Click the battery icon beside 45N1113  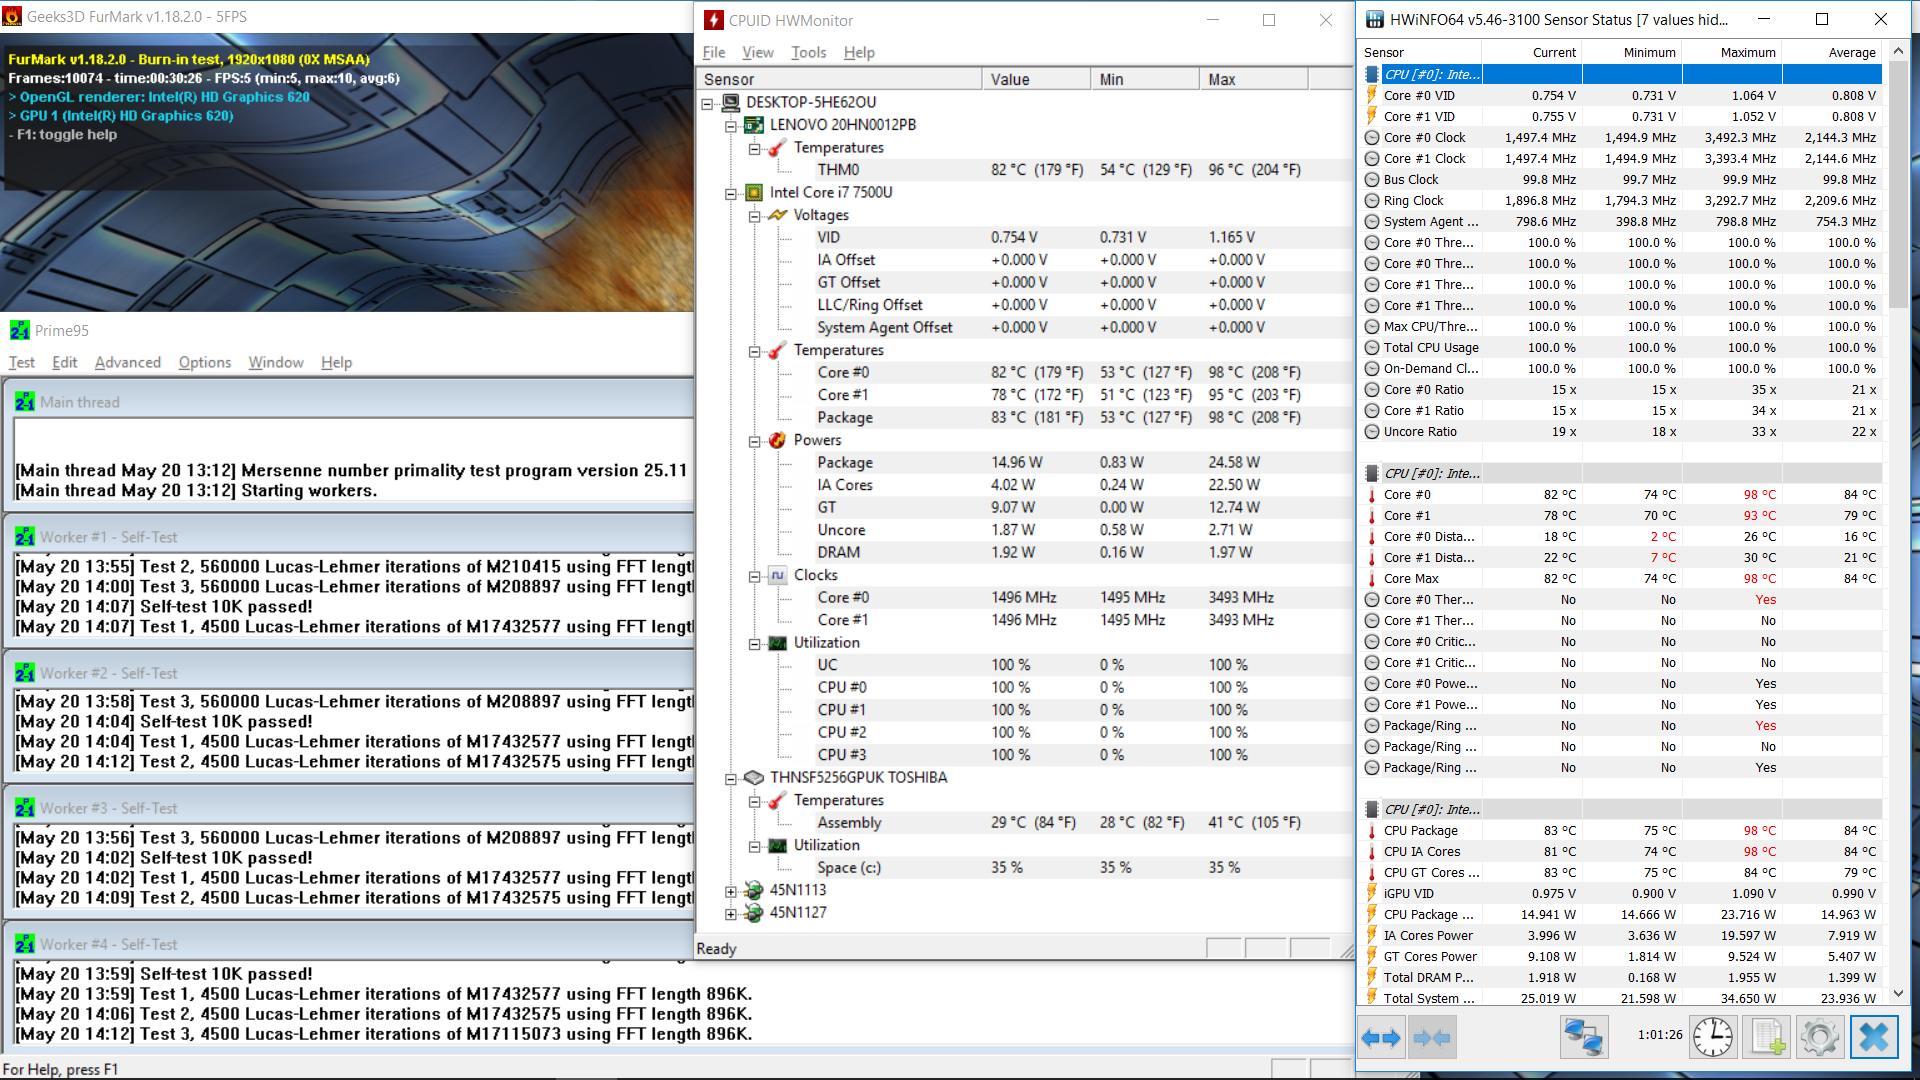[x=755, y=890]
